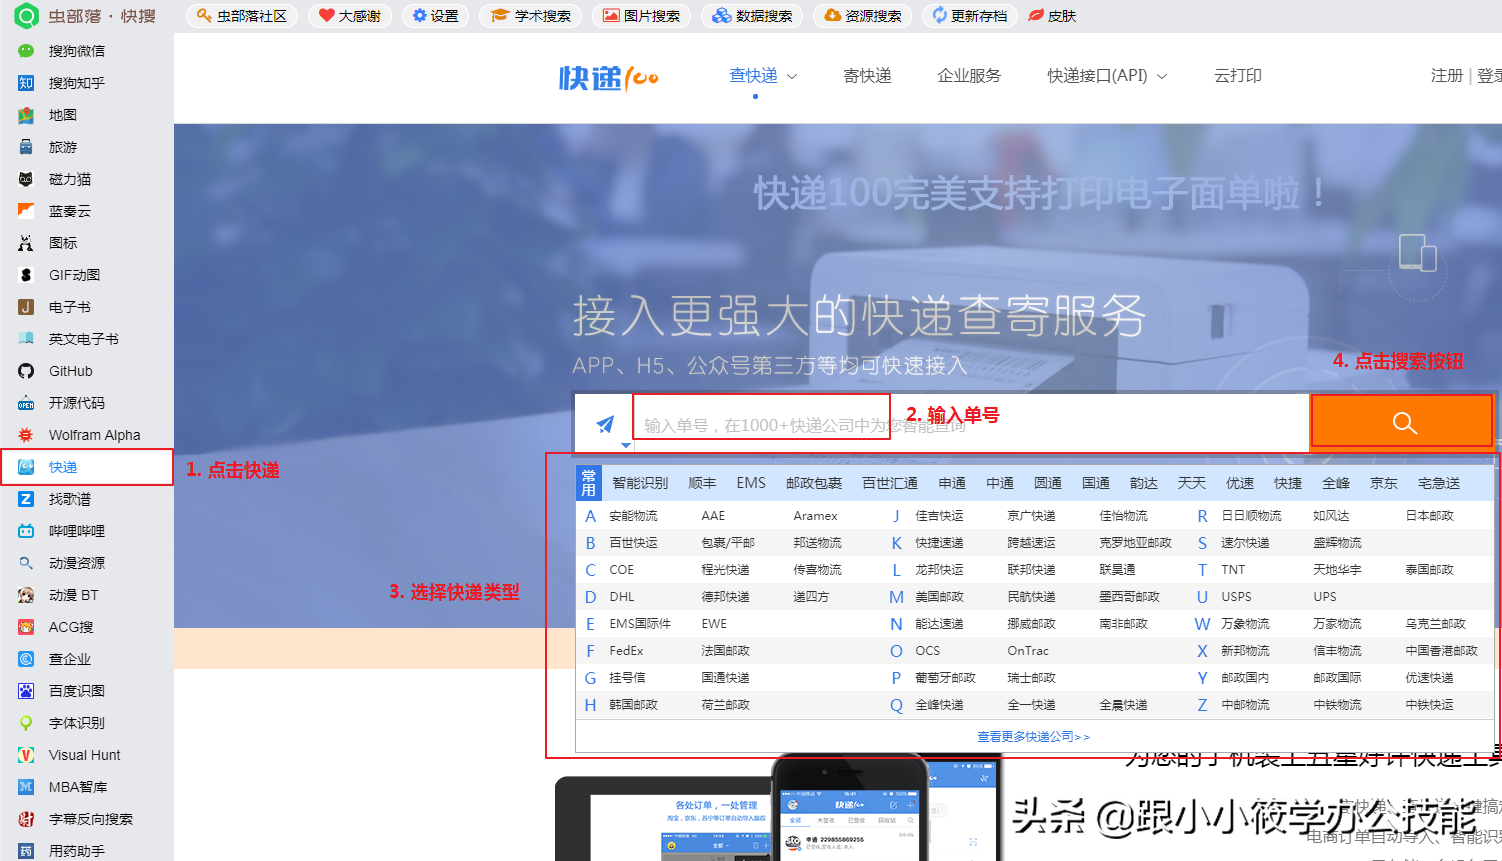The height and width of the screenshot is (861, 1502).
Task: Open the 动漫 BT icon
Action: [x=26, y=595]
